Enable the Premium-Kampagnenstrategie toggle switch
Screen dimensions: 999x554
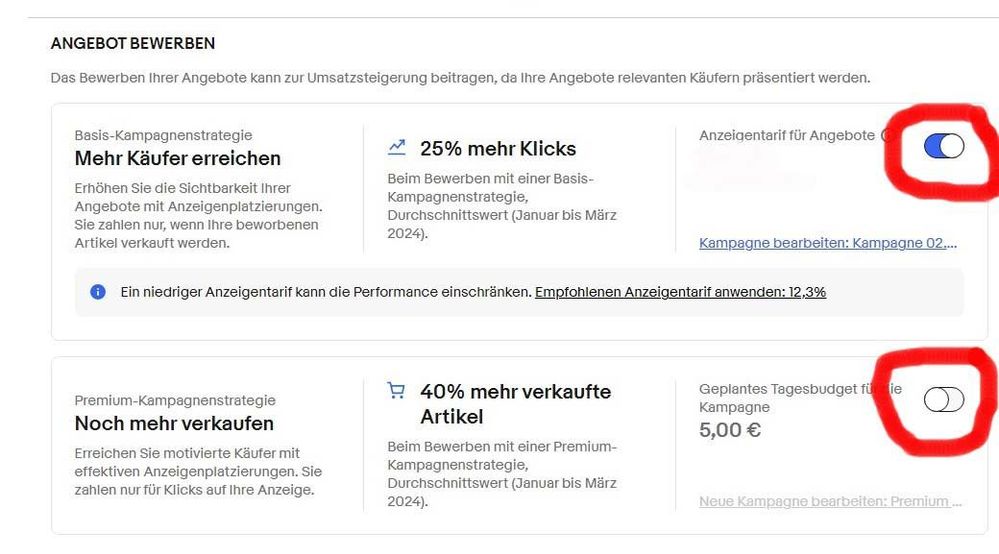tap(944, 400)
